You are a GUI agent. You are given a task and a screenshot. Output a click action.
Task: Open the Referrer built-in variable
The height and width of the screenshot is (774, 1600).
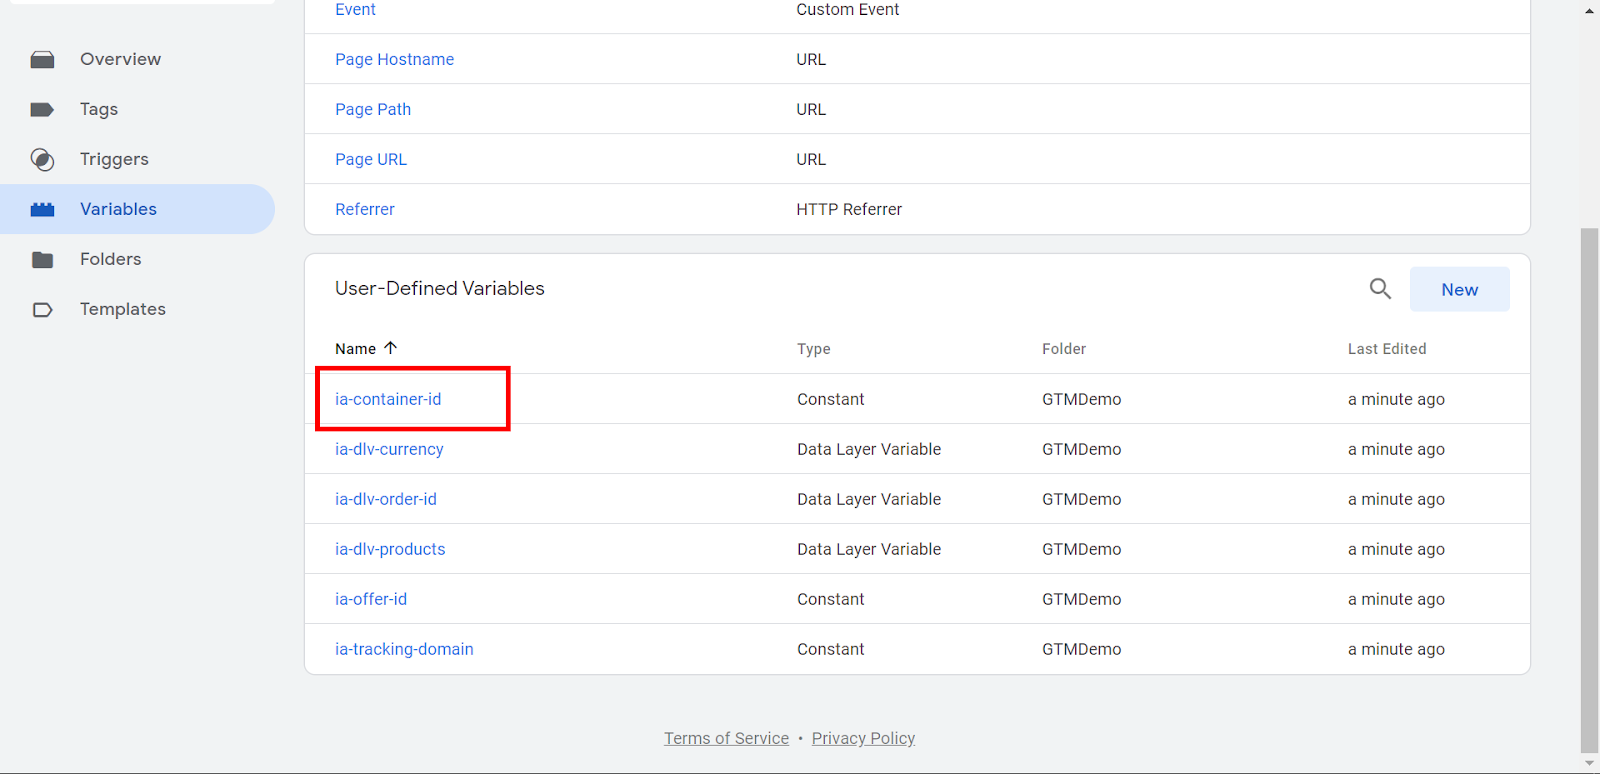pyautogui.click(x=365, y=210)
